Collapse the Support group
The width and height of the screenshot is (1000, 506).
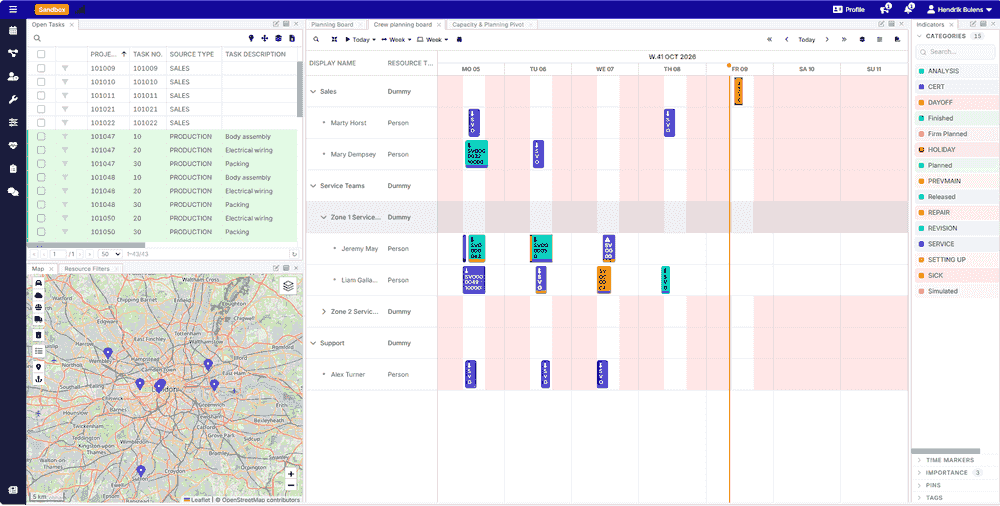[x=313, y=343]
